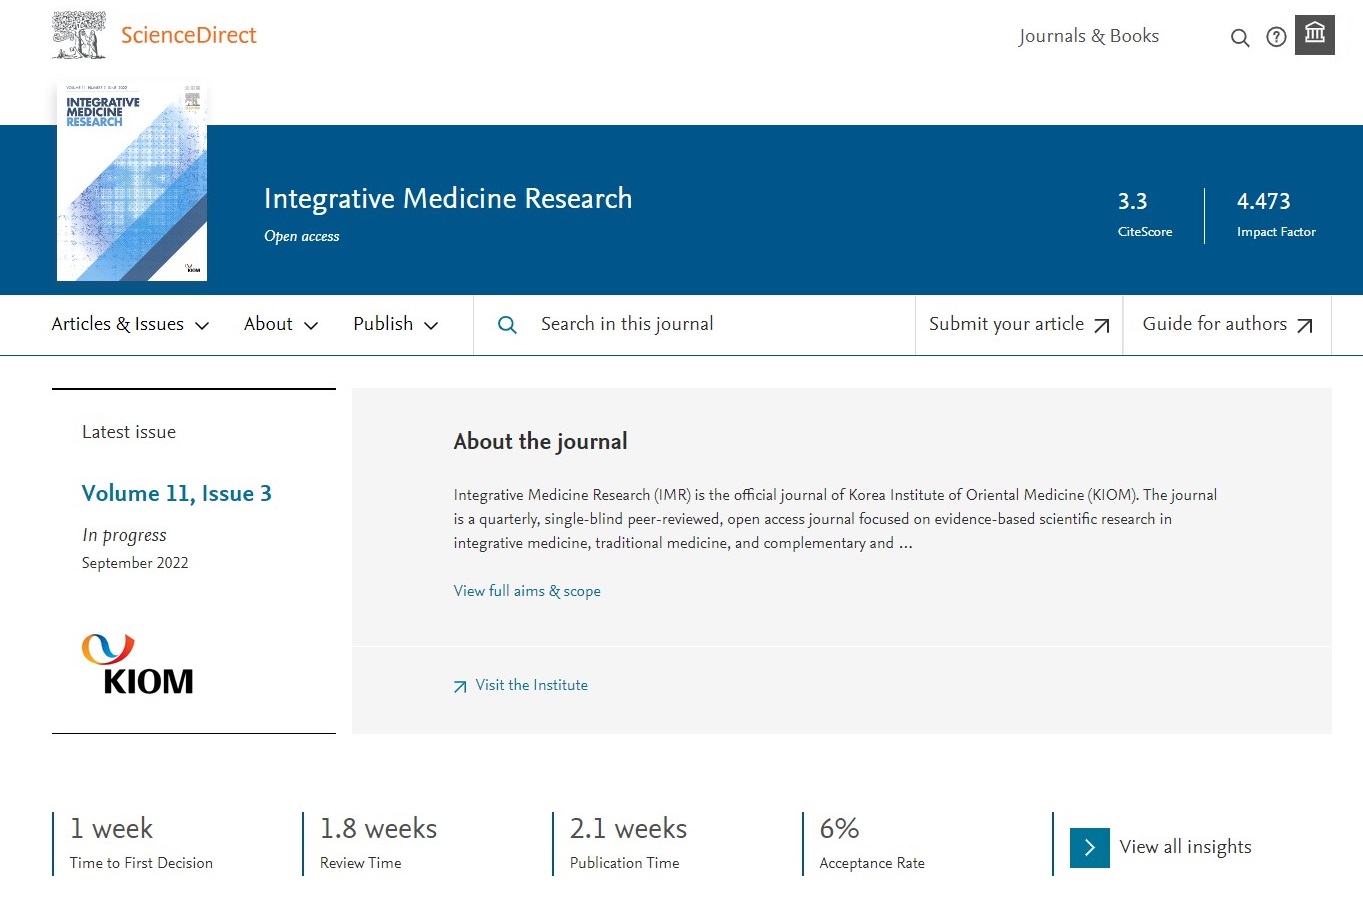
Task: Expand the Articles & Issues menu
Action: pyautogui.click(x=130, y=324)
